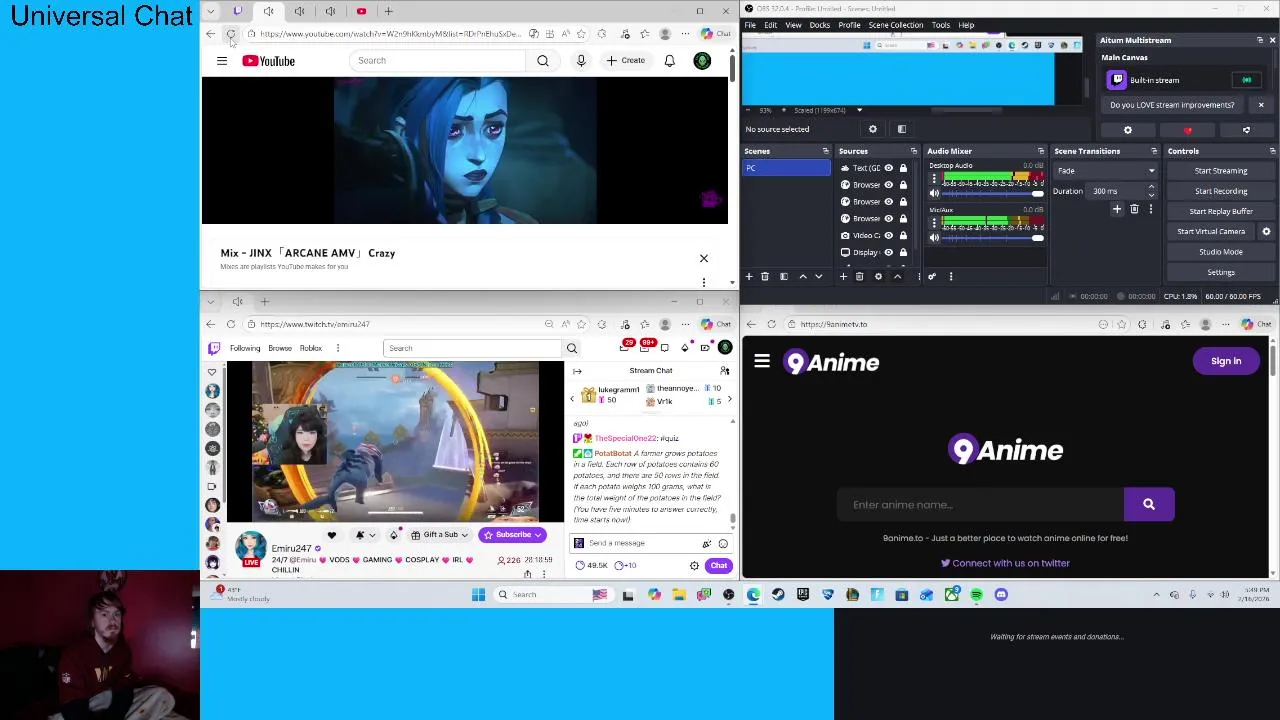Open Desktop Audio options menu dots
This screenshot has width=1280, height=720.
coord(934,178)
